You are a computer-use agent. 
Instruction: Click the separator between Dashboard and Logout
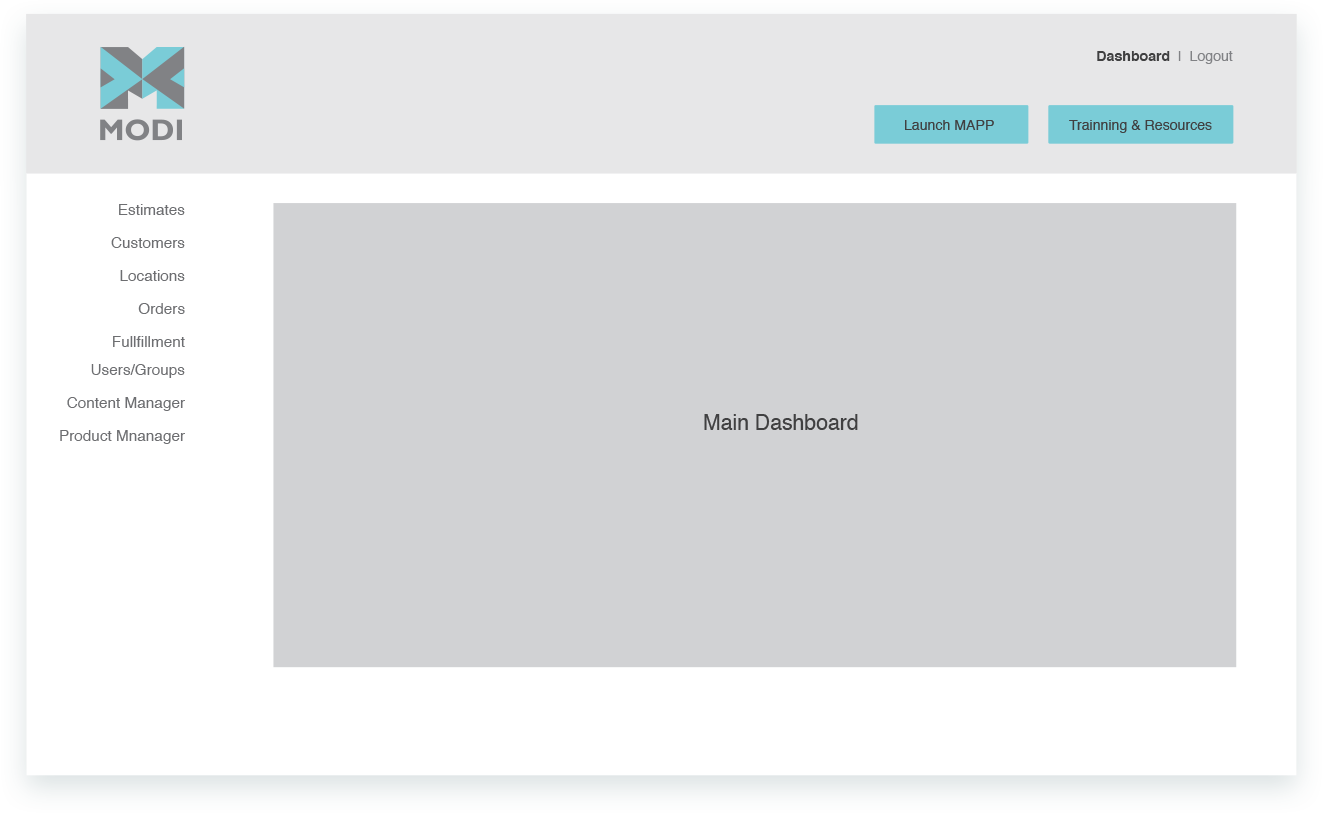[1179, 56]
